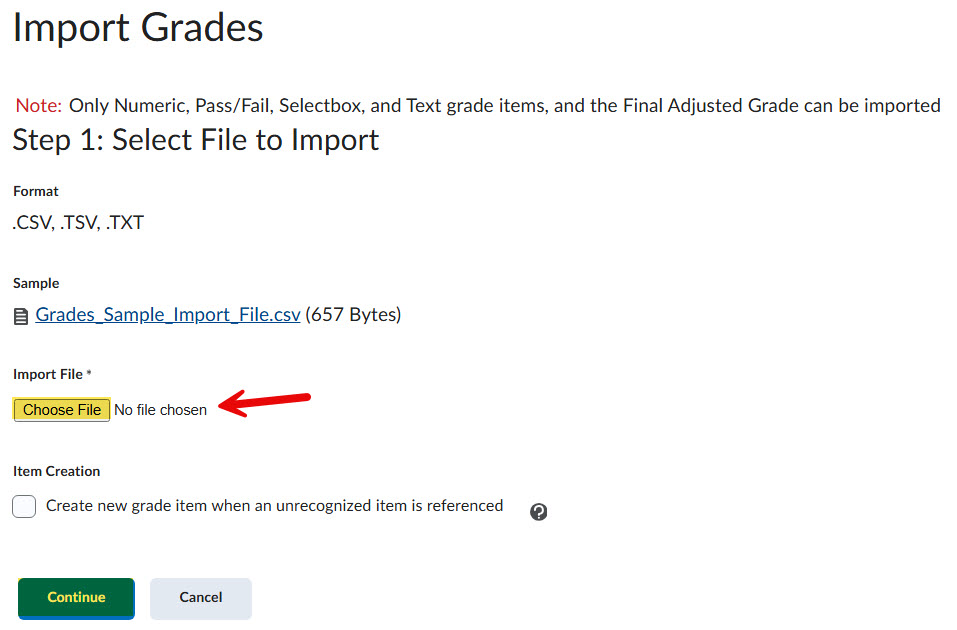Open the question mark help icon
The width and height of the screenshot is (957, 630).
[538, 512]
